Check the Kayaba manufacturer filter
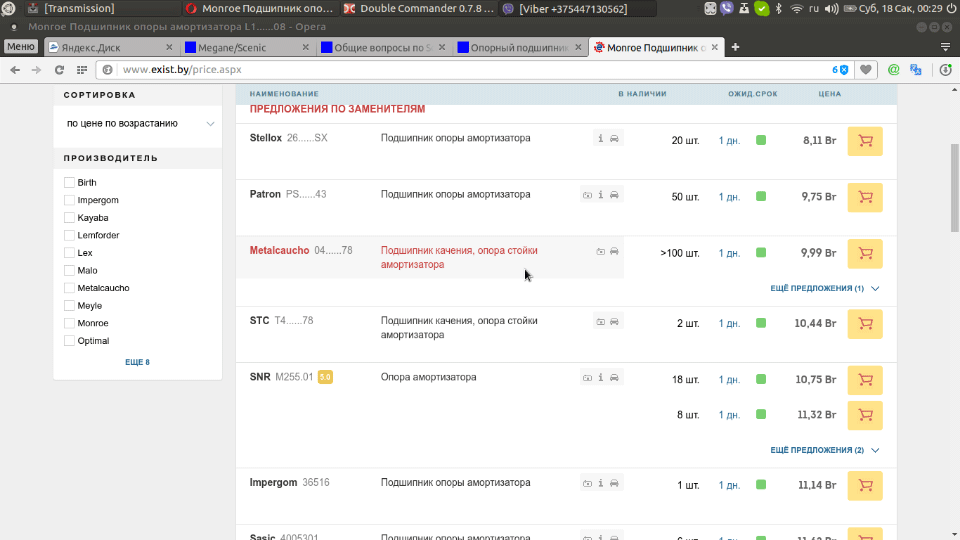The image size is (960, 540). (69, 218)
